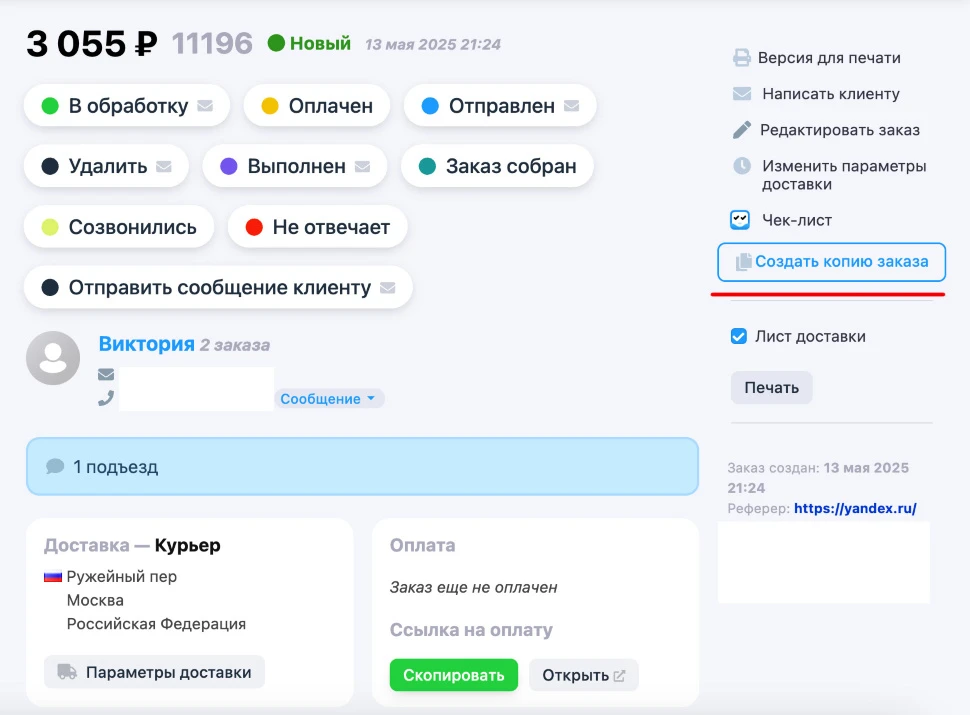This screenshot has height=715, width=970.
Task: Click the comment bubble icon beside 1 подъезд
Action: pos(56,466)
